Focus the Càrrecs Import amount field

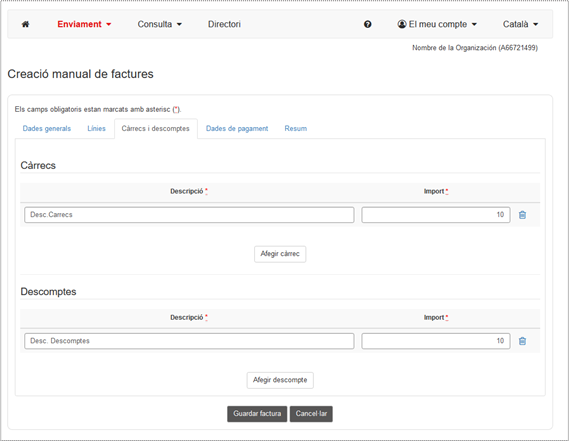[435, 215]
